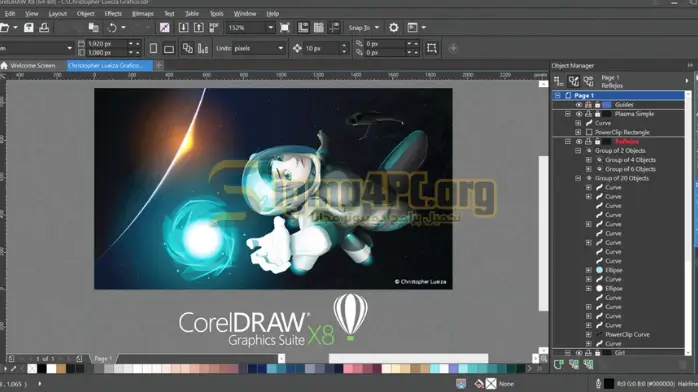Click the add new document tab plus button
This screenshot has width=698, height=392.
(x=158, y=65)
